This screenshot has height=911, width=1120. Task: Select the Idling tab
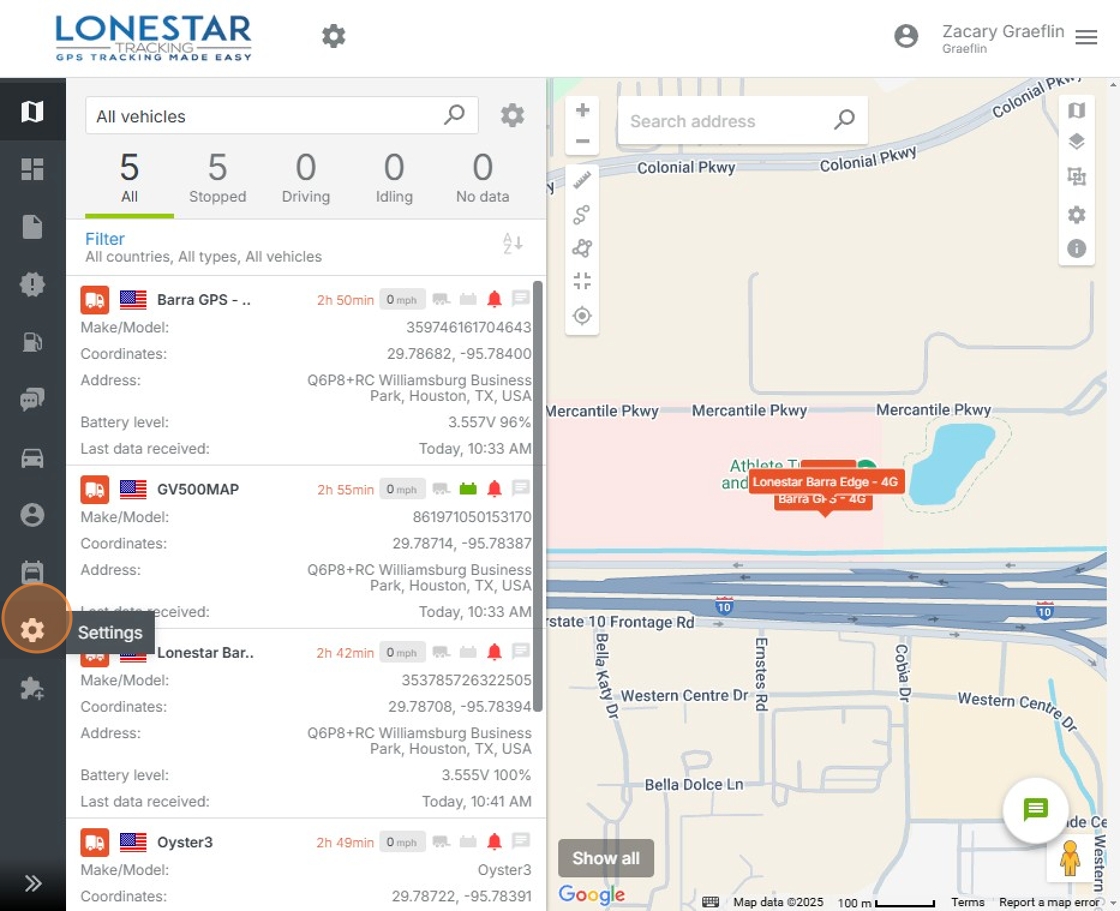click(x=394, y=179)
